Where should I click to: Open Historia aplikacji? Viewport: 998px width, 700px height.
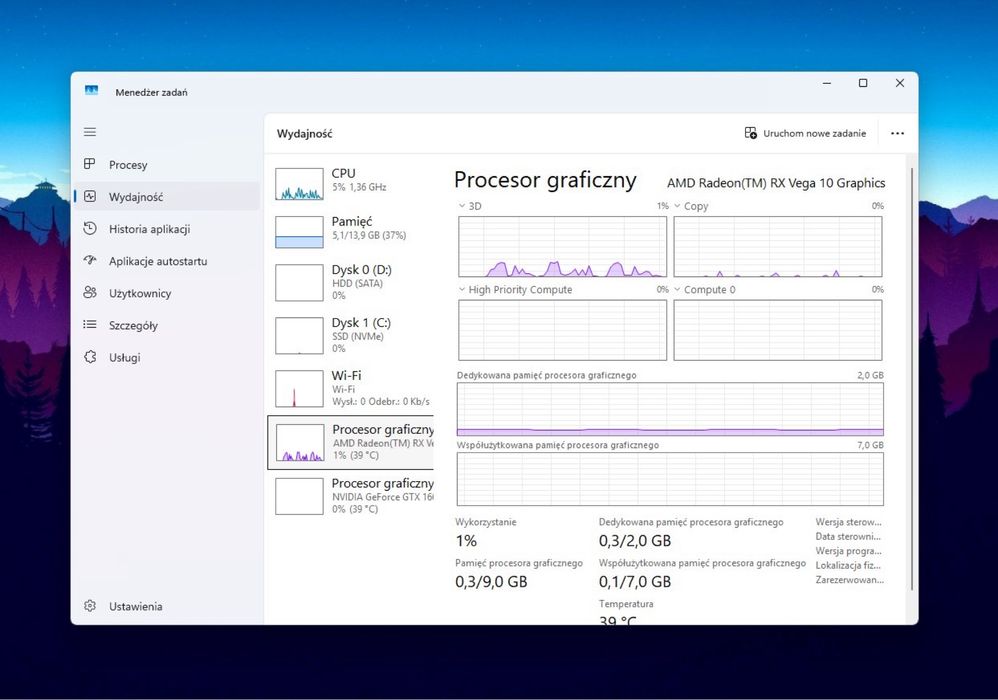[167, 229]
